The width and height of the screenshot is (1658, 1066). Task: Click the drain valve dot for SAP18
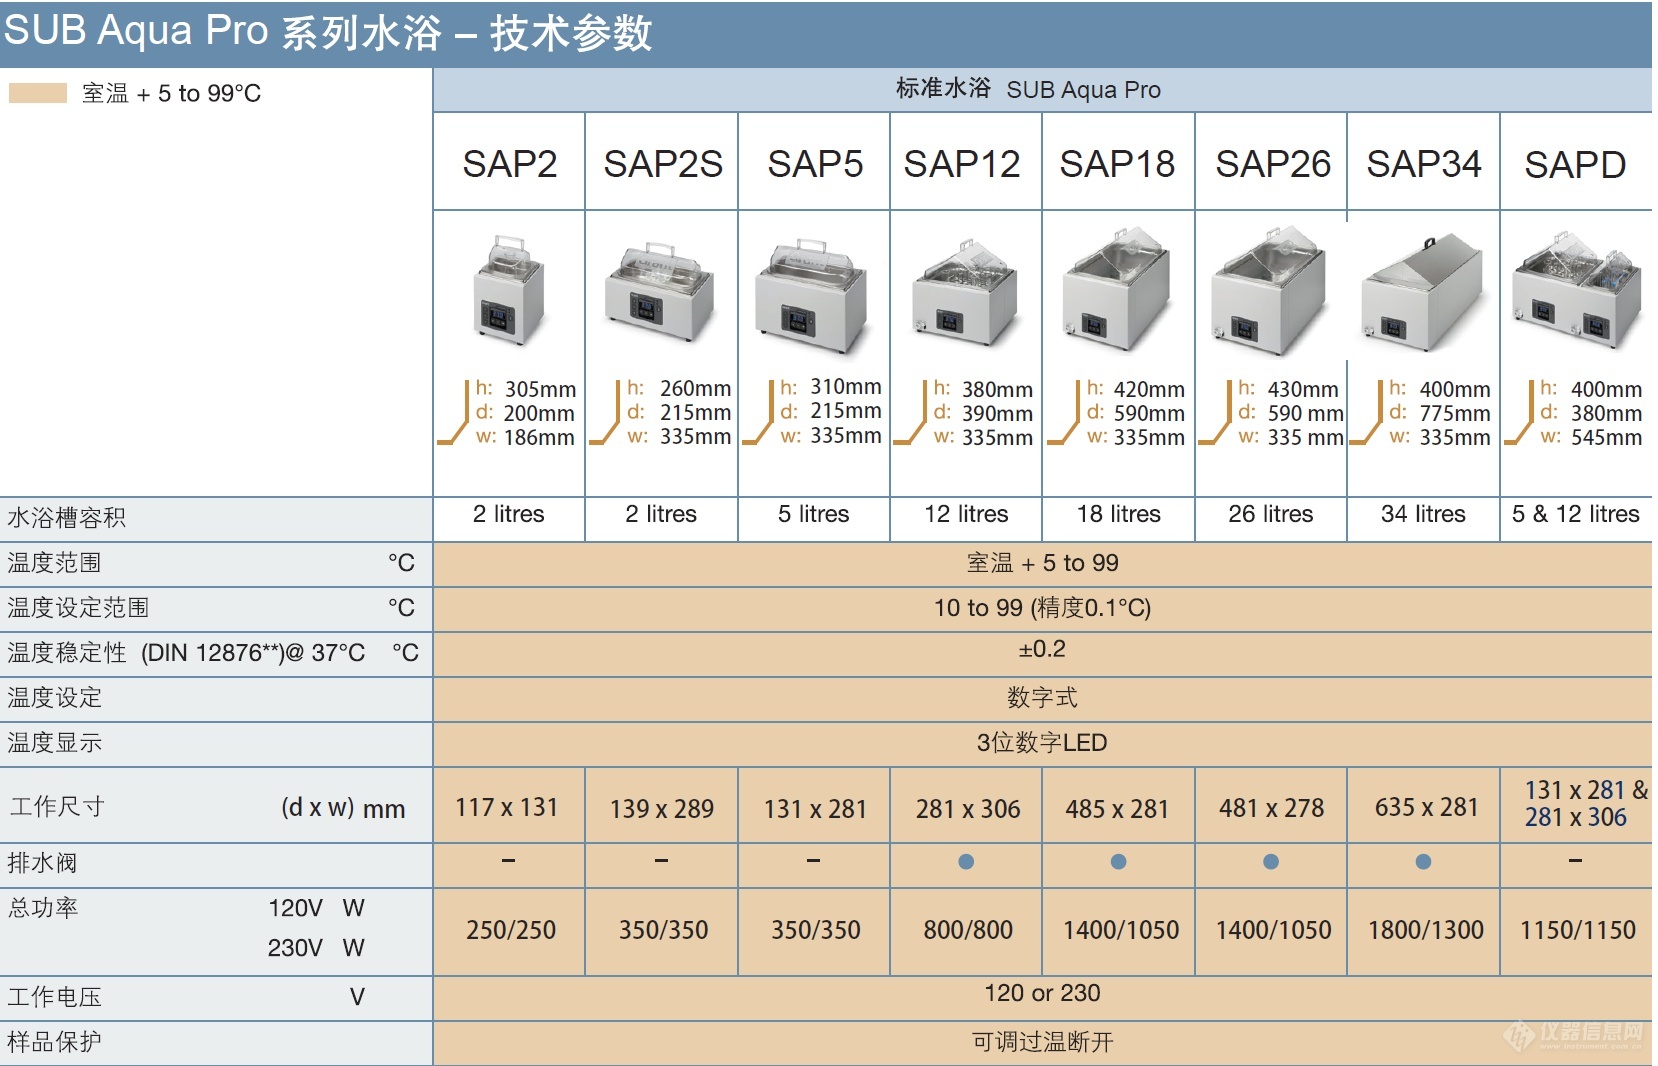pyautogui.click(x=1118, y=861)
